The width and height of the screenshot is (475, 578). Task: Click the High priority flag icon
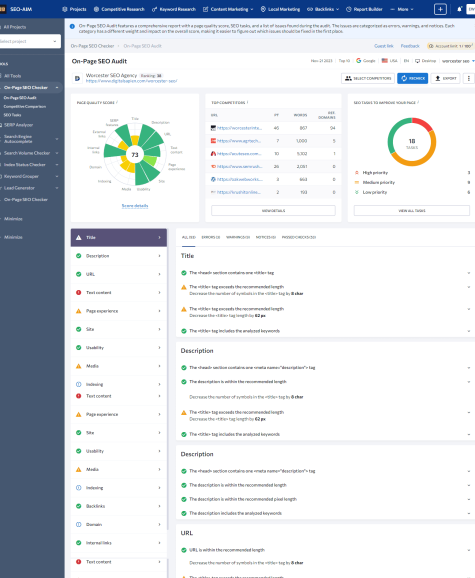pyautogui.click(x=357, y=173)
